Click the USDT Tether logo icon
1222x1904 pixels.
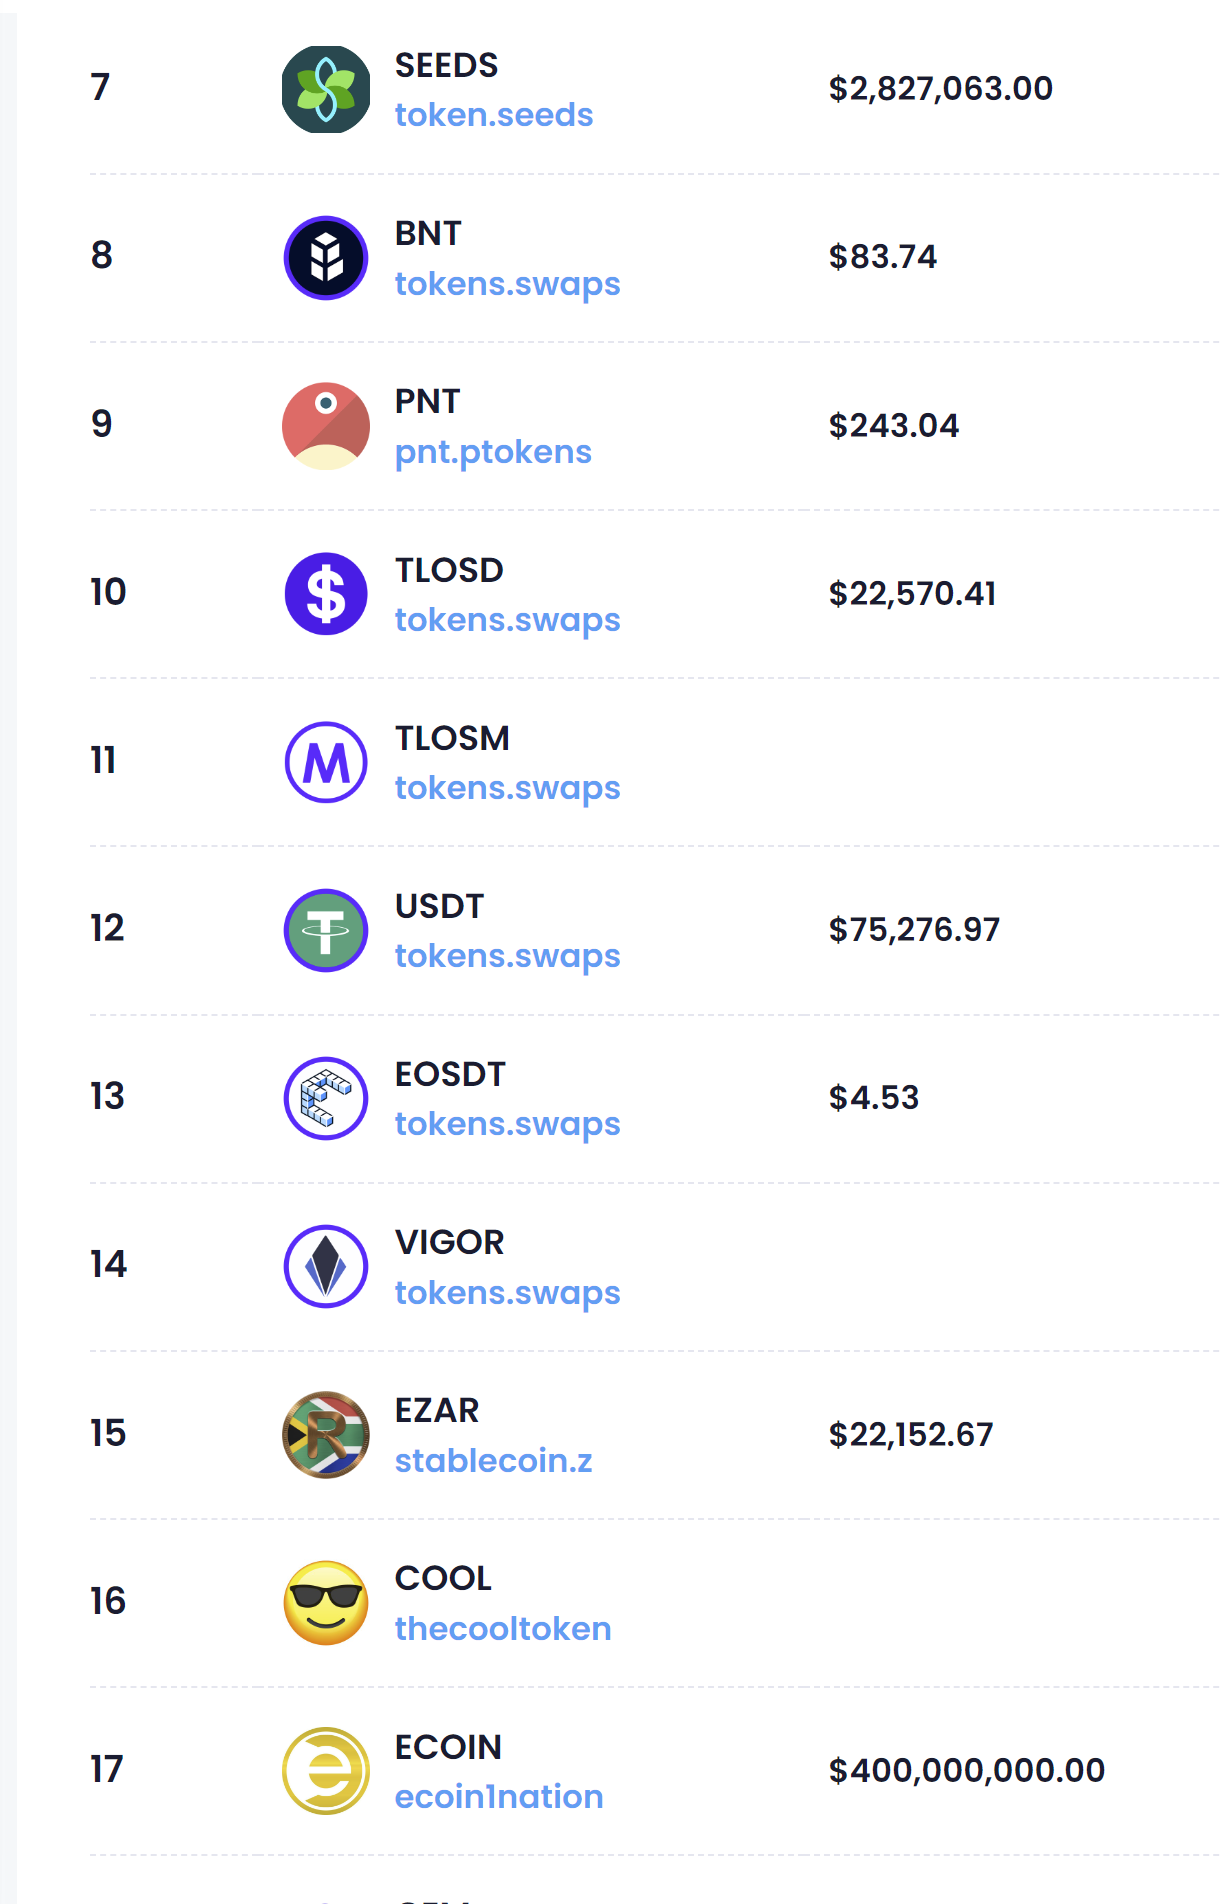(x=326, y=930)
